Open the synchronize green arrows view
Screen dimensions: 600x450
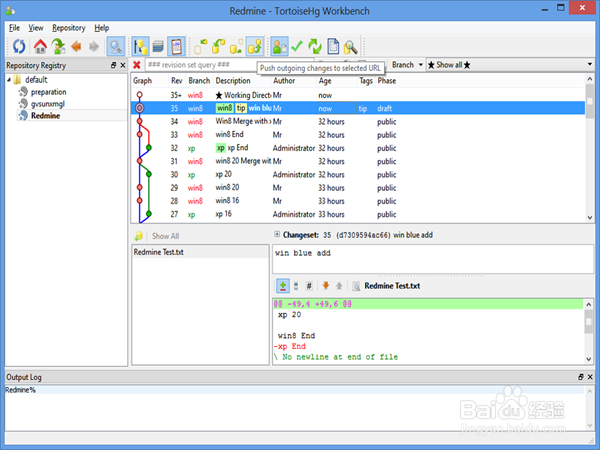tap(315, 47)
